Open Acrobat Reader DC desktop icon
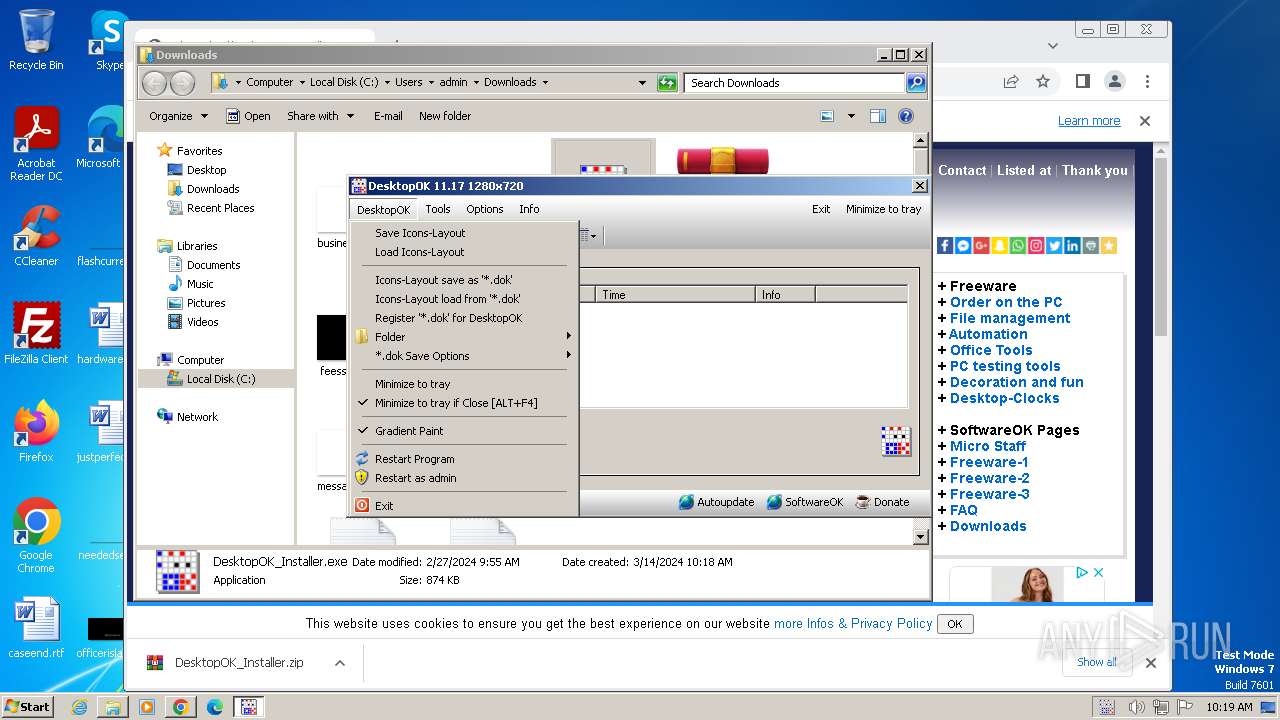 36,144
